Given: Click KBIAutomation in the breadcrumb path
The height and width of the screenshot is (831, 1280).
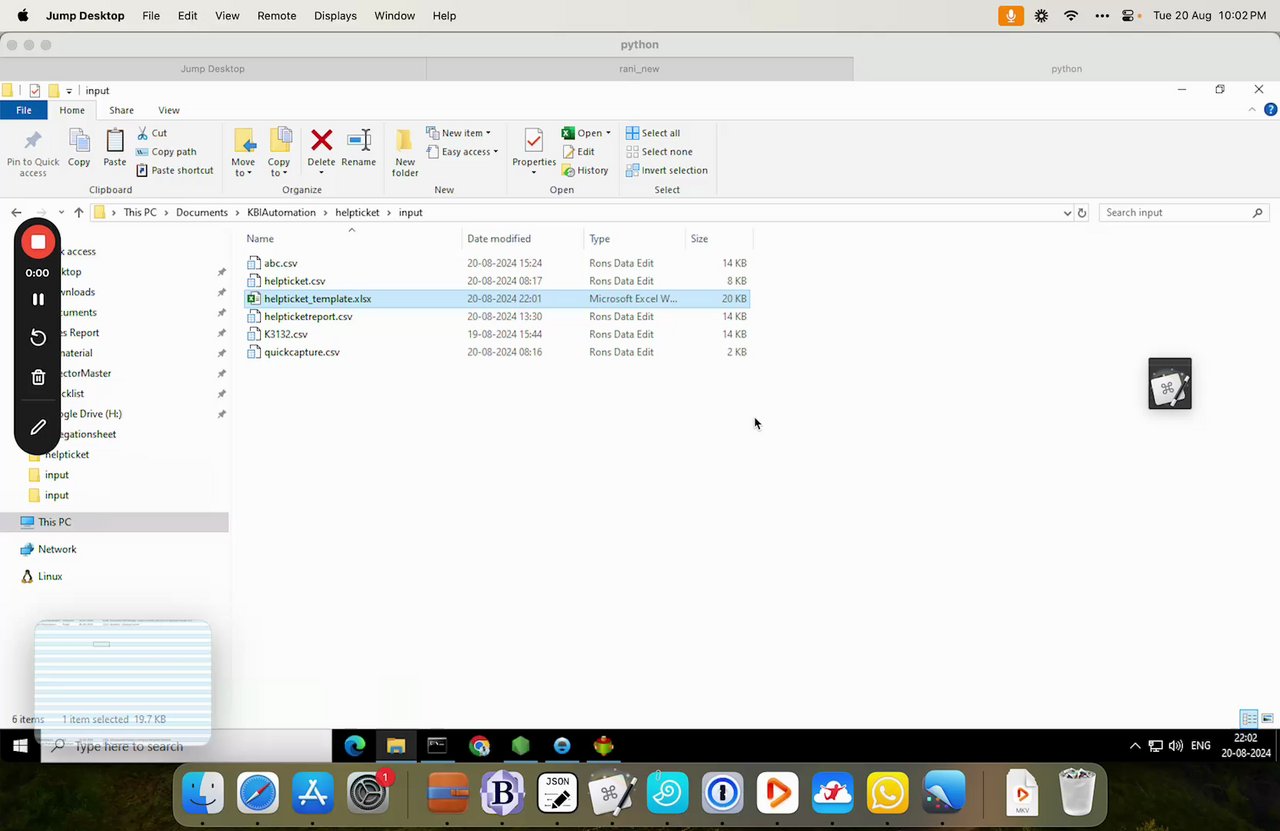Looking at the screenshot, I should click(x=281, y=212).
